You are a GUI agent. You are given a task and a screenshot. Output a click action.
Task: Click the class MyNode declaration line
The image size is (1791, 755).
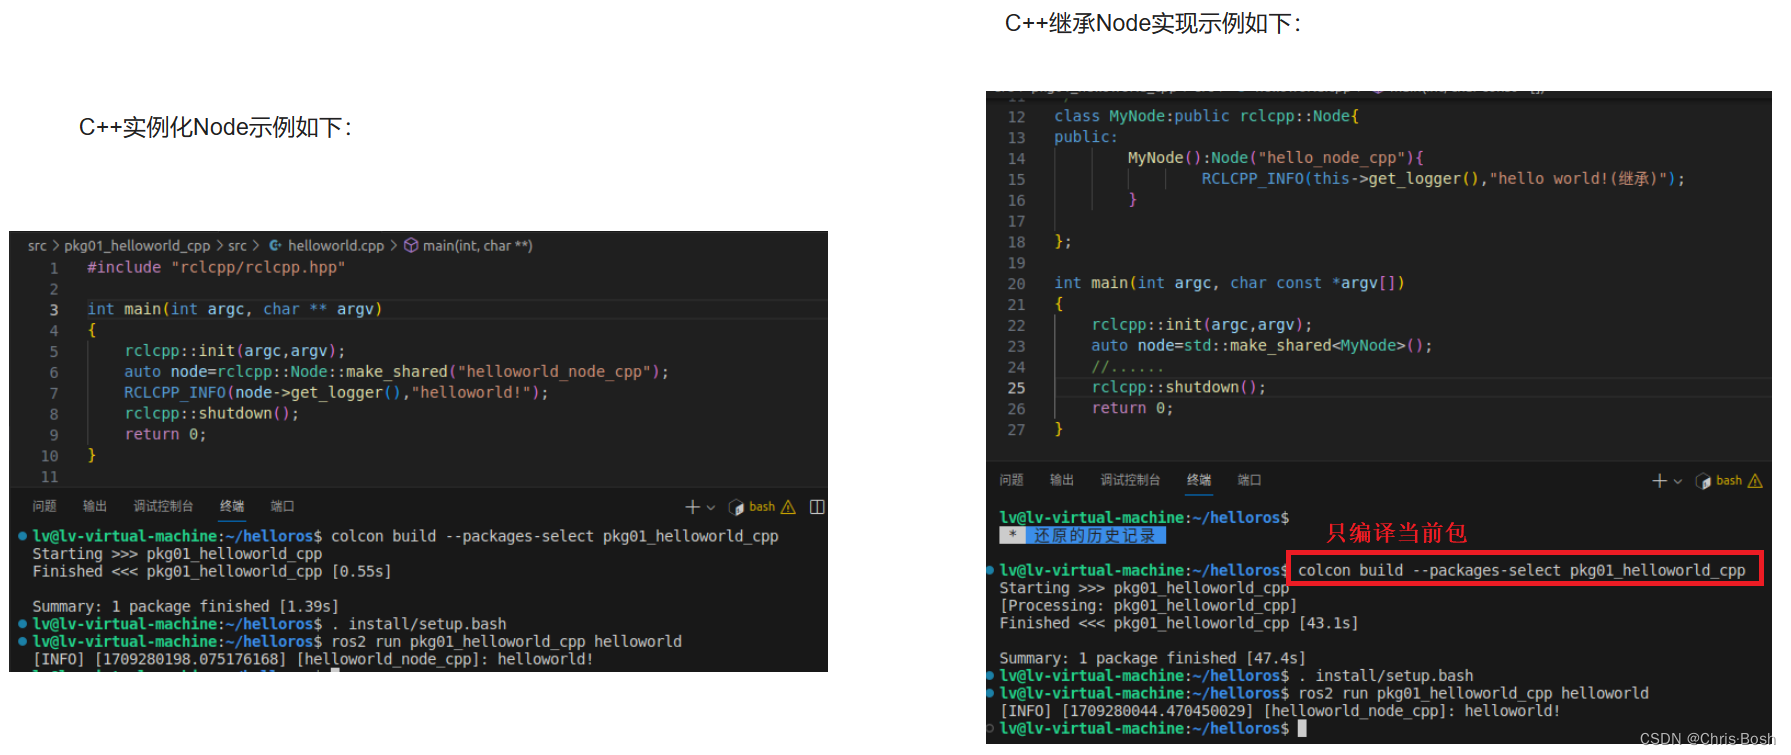[1206, 117]
